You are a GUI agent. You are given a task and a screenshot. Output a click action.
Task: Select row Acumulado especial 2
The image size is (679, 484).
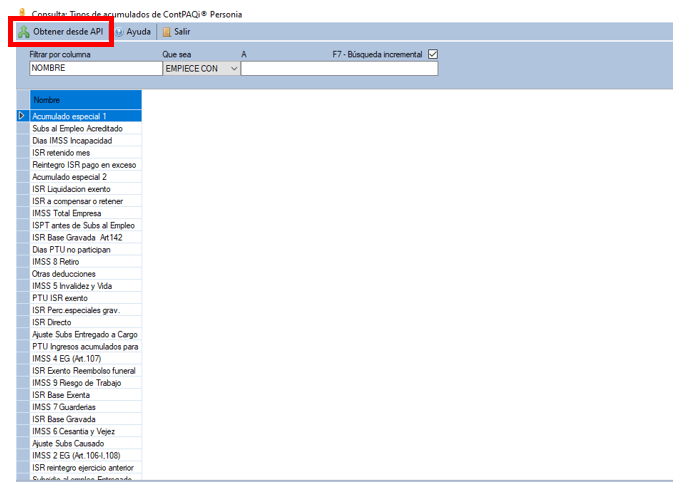[86, 177]
